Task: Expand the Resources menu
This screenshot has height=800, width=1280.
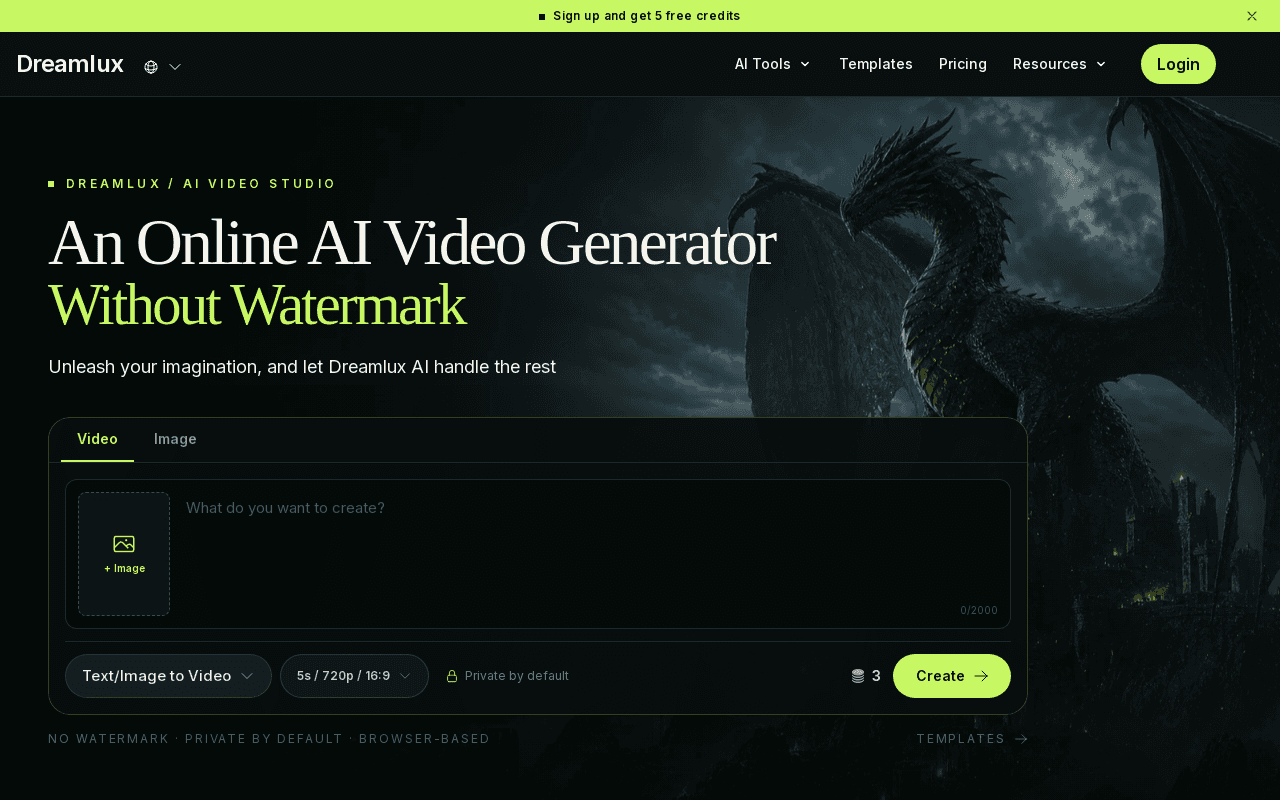Action: point(1060,64)
